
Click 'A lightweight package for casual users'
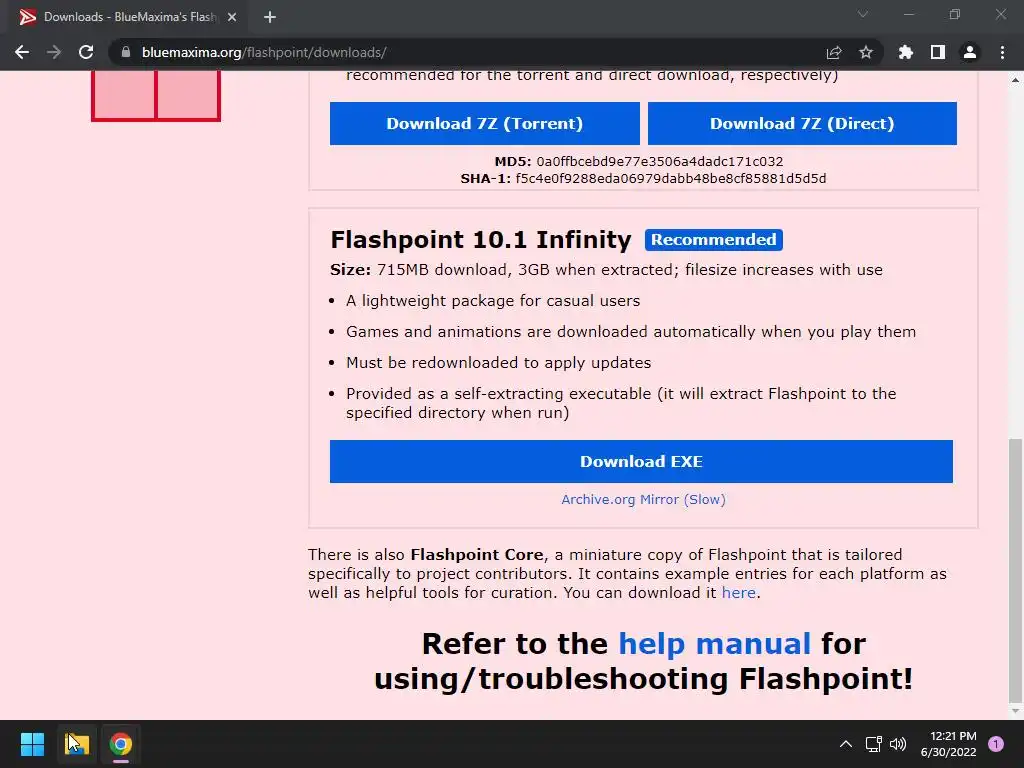pyautogui.click(x=493, y=300)
